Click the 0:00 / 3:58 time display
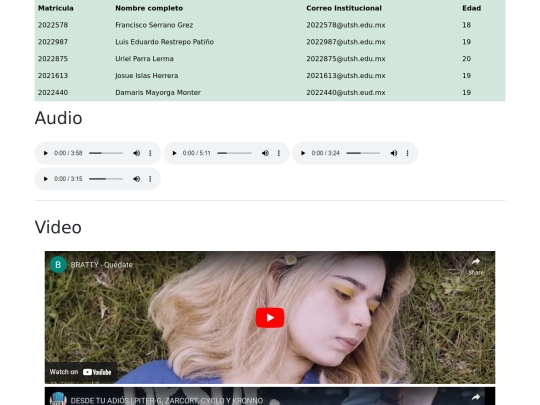 68,153
